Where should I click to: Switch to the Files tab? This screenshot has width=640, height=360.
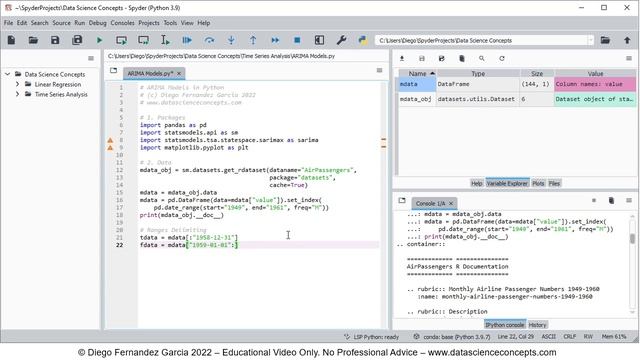pyautogui.click(x=554, y=183)
